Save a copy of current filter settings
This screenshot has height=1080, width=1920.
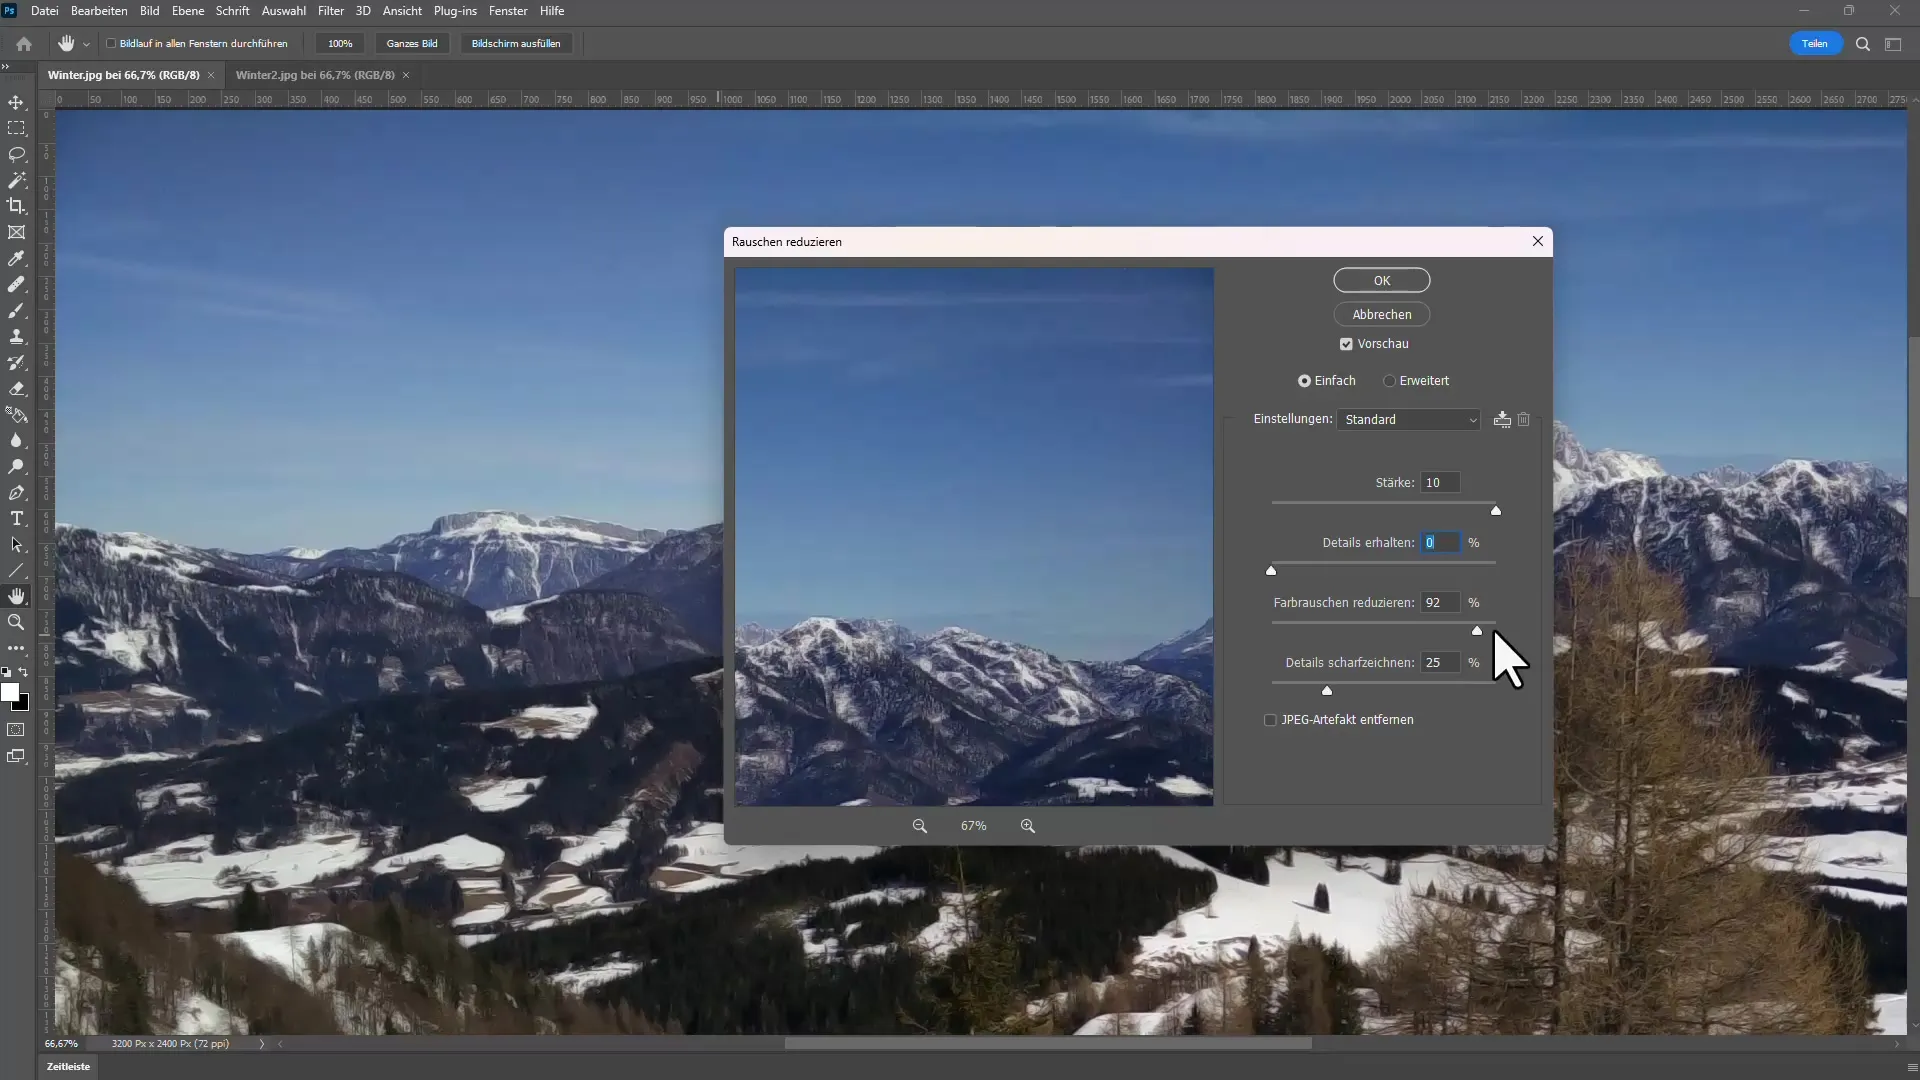coord(1502,419)
